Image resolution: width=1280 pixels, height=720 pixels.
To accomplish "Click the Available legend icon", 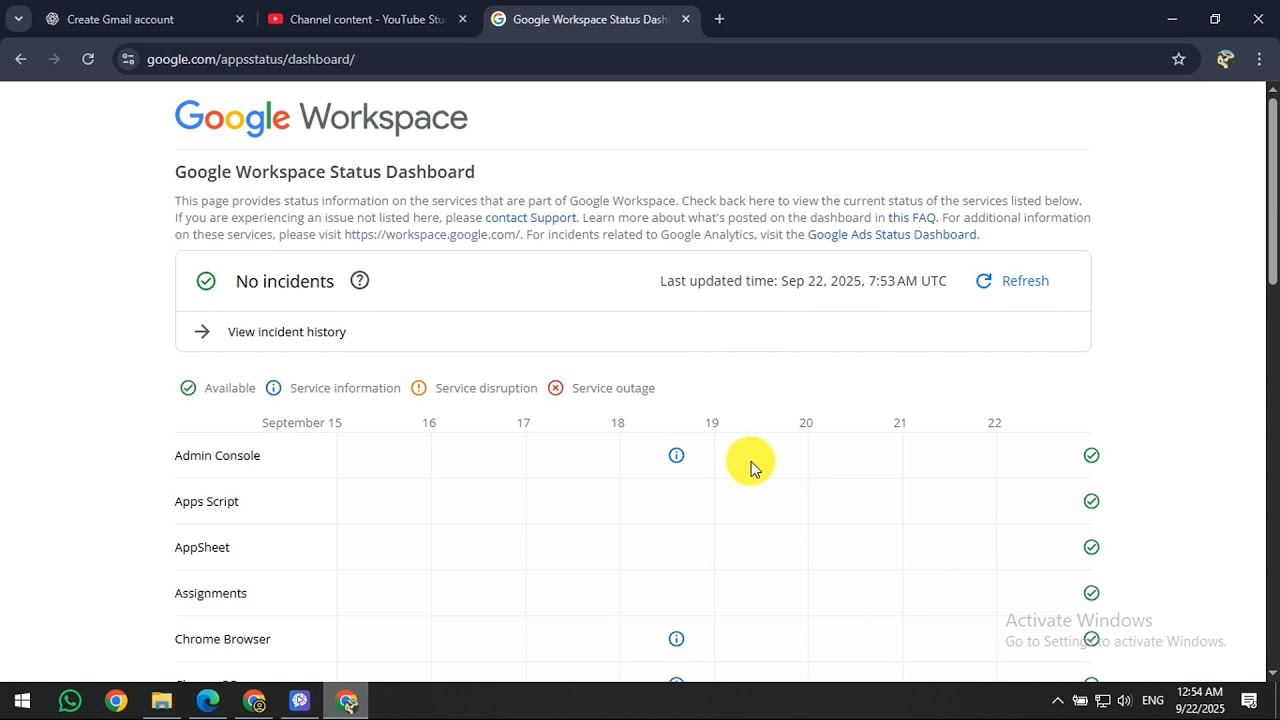I will [188, 388].
